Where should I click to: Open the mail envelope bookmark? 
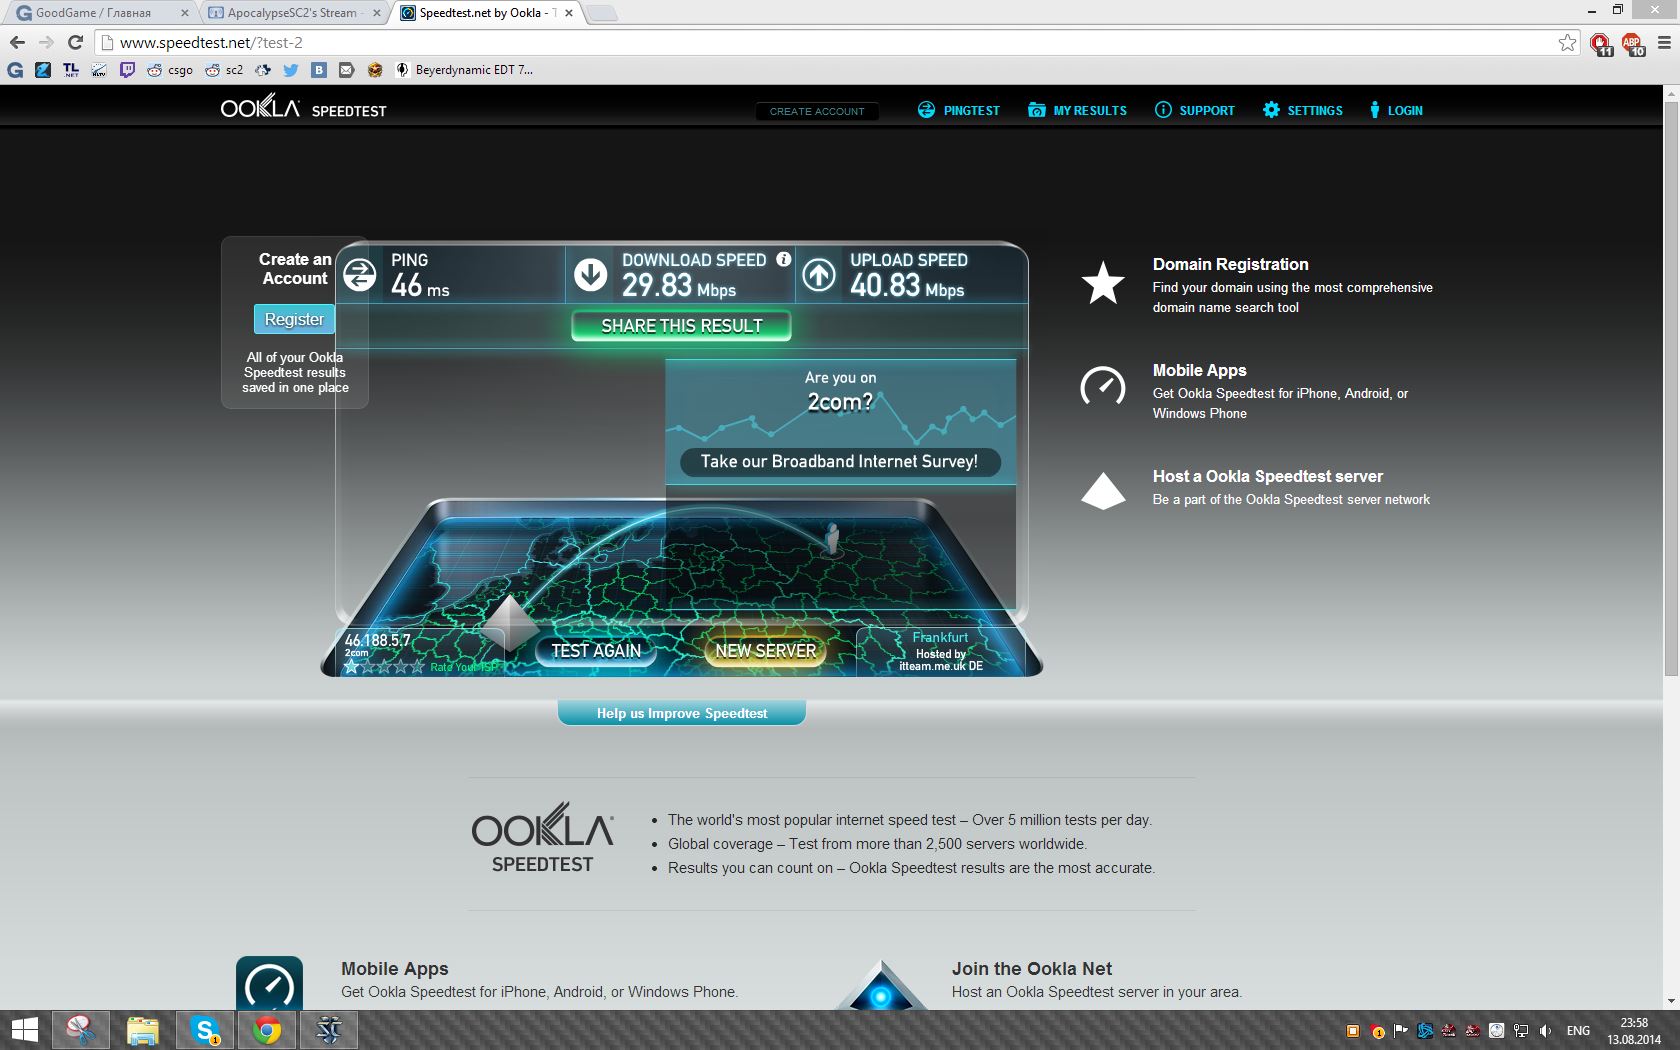pos(346,70)
